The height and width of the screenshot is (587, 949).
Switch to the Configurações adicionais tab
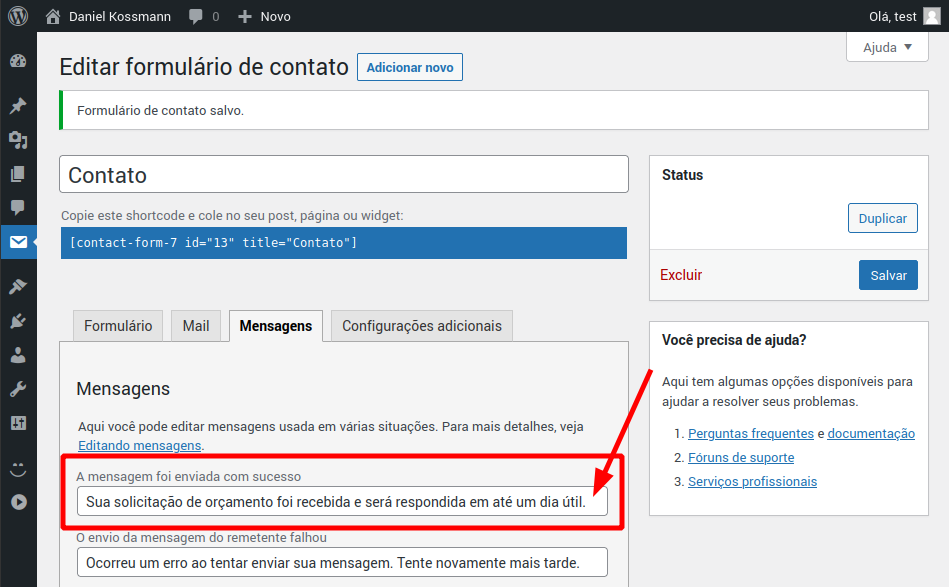click(x=422, y=326)
